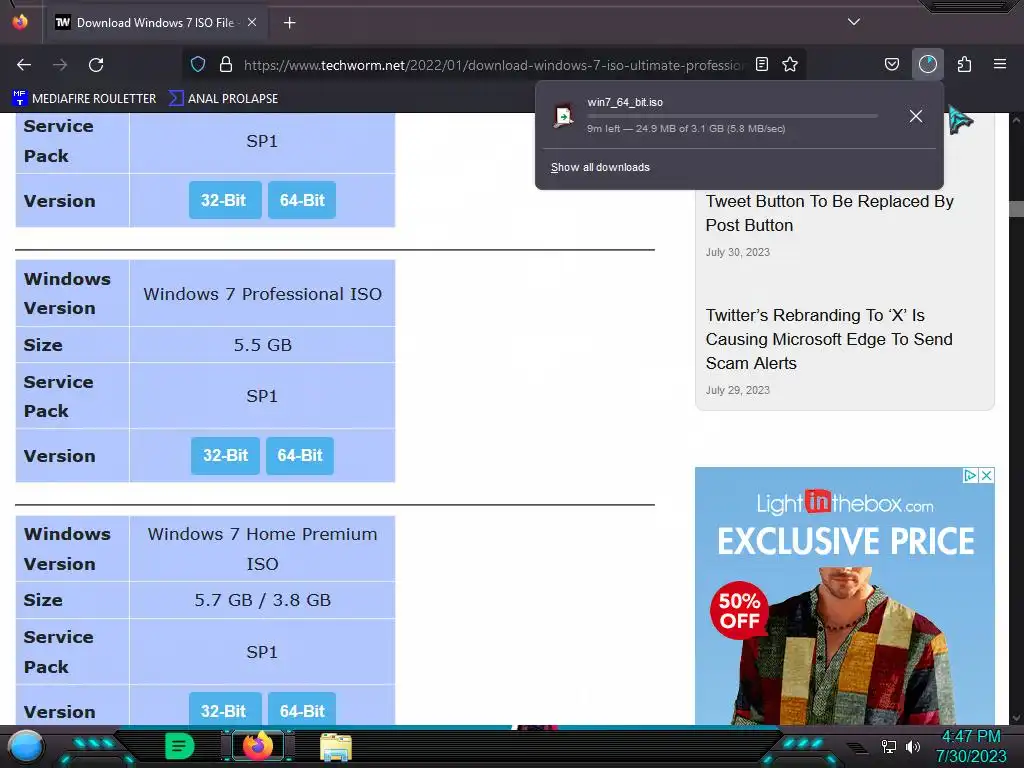Screen dimensions: 1024x768
Task: Select the Windows 7 Professional ISO text
Action: [263, 294]
